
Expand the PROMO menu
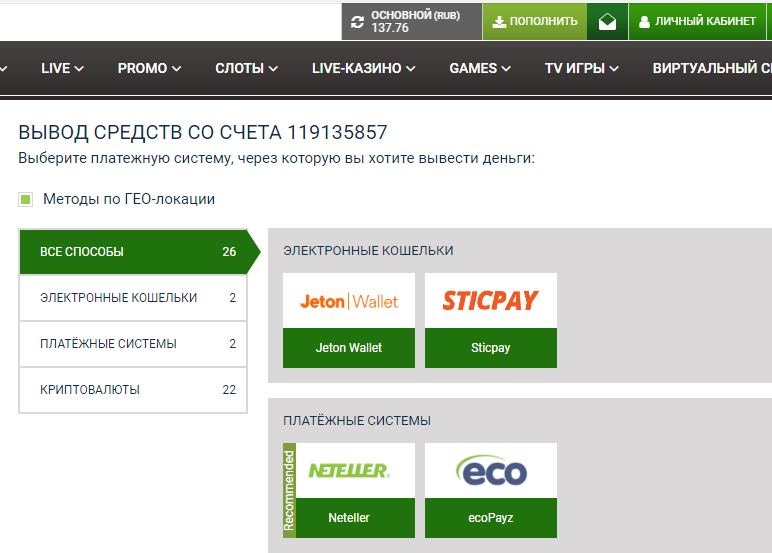[149, 68]
